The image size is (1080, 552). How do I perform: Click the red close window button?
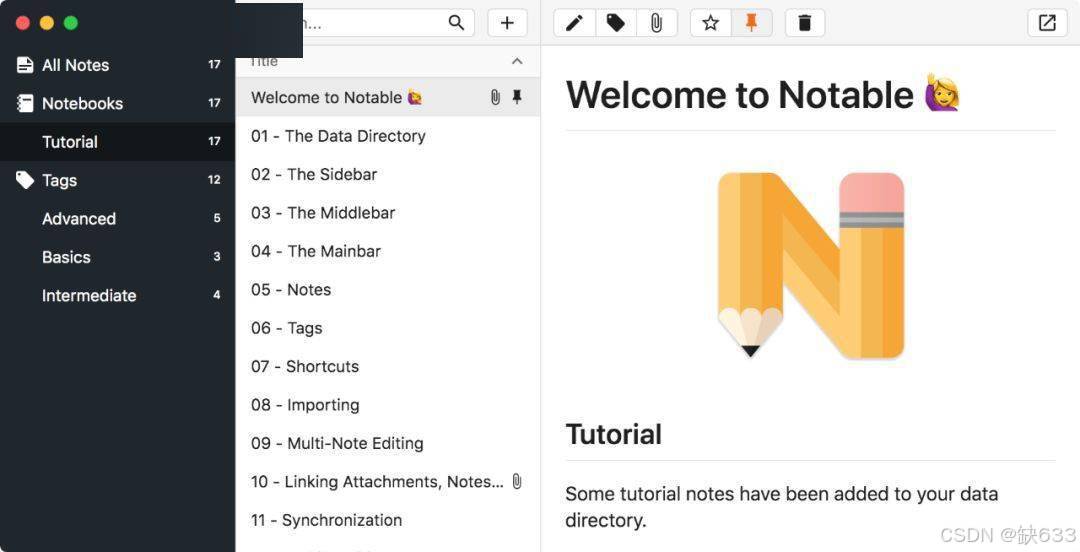(x=23, y=23)
